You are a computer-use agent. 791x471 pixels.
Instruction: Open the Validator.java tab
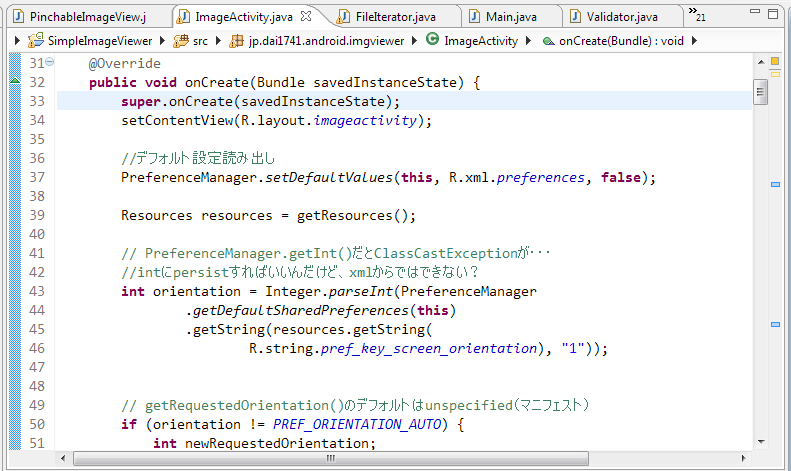(622, 17)
